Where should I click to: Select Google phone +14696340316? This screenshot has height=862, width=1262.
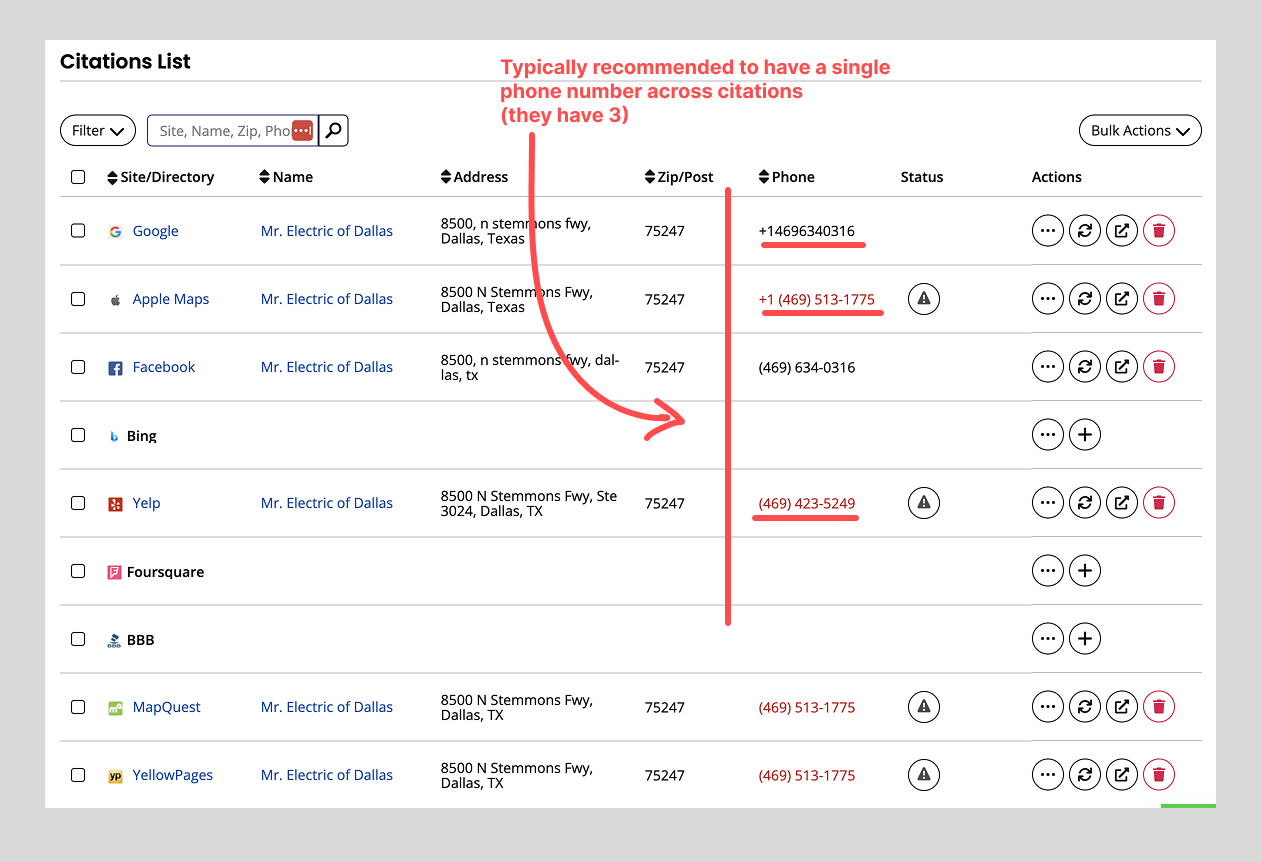807,231
